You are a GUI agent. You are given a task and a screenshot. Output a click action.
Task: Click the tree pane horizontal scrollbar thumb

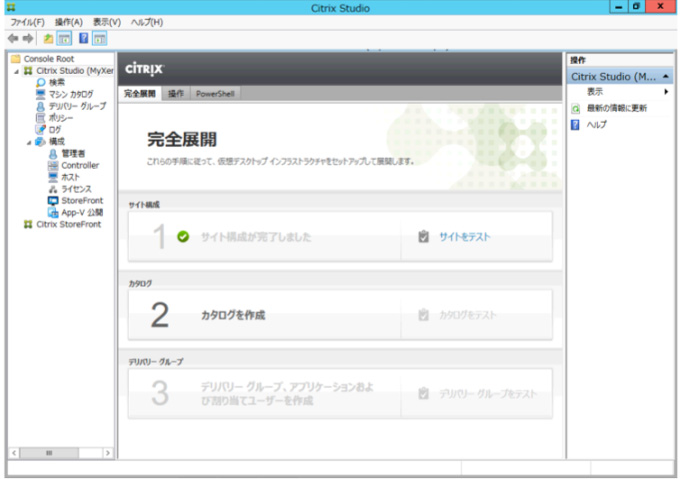(x=49, y=453)
